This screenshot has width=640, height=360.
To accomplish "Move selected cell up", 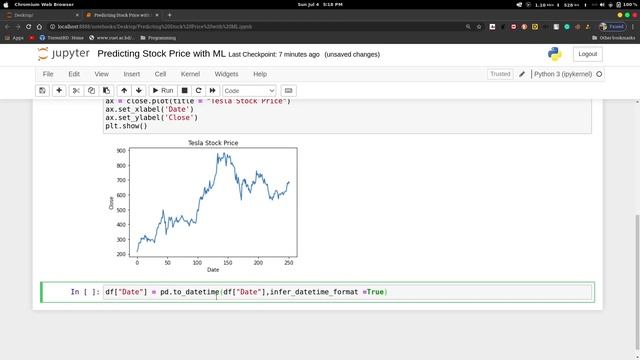I will 124,91.
